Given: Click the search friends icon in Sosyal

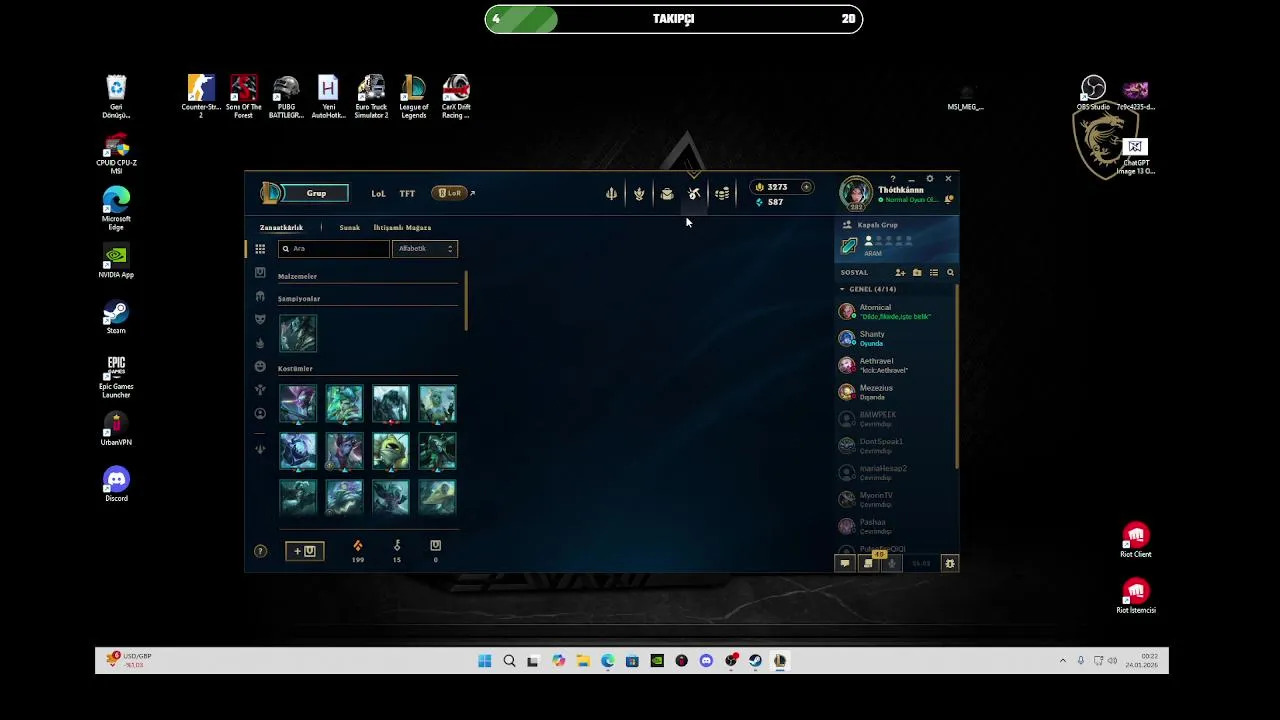Looking at the screenshot, I should pyautogui.click(x=950, y=273).
